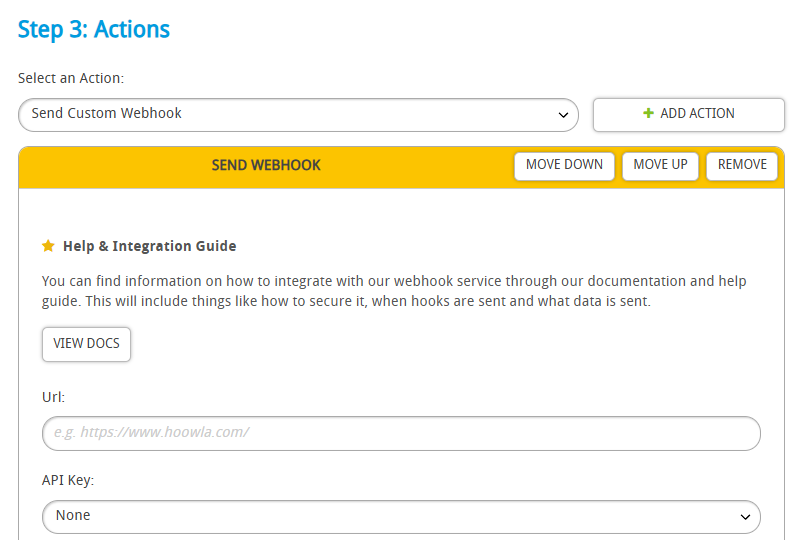Click the SEND WEBHOOK header title

click(266, 165)
